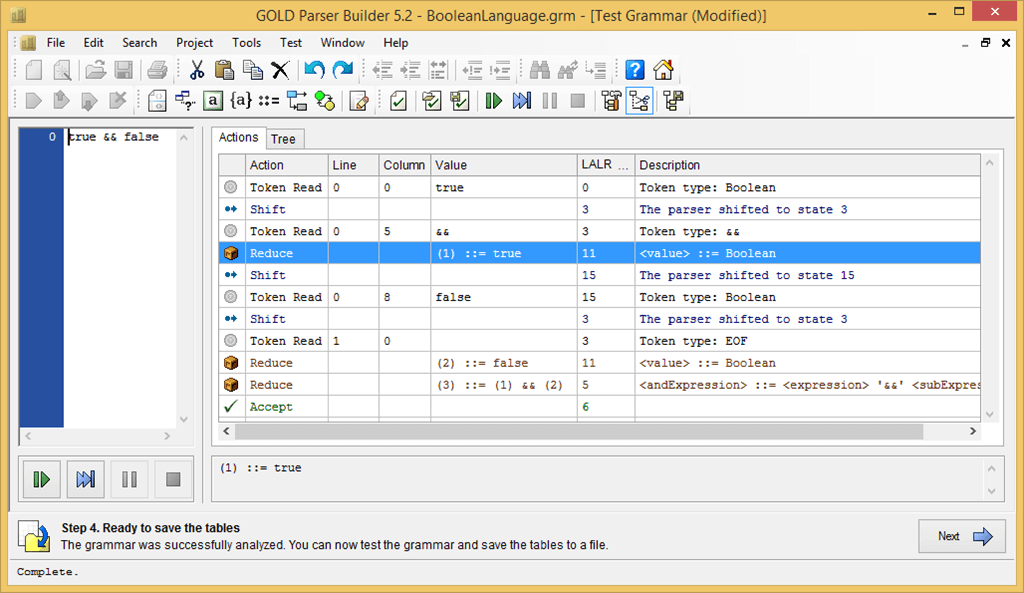Click the Undo arrow icon

click(315, 70)
